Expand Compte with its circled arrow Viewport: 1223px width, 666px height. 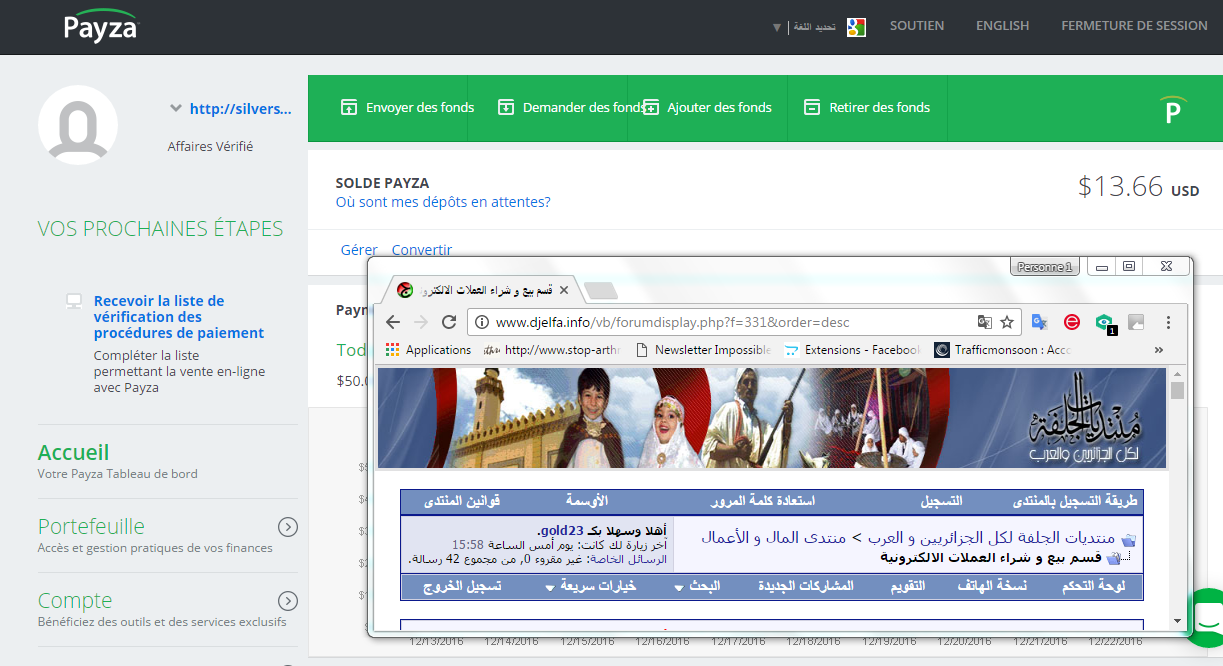[288, 601]
